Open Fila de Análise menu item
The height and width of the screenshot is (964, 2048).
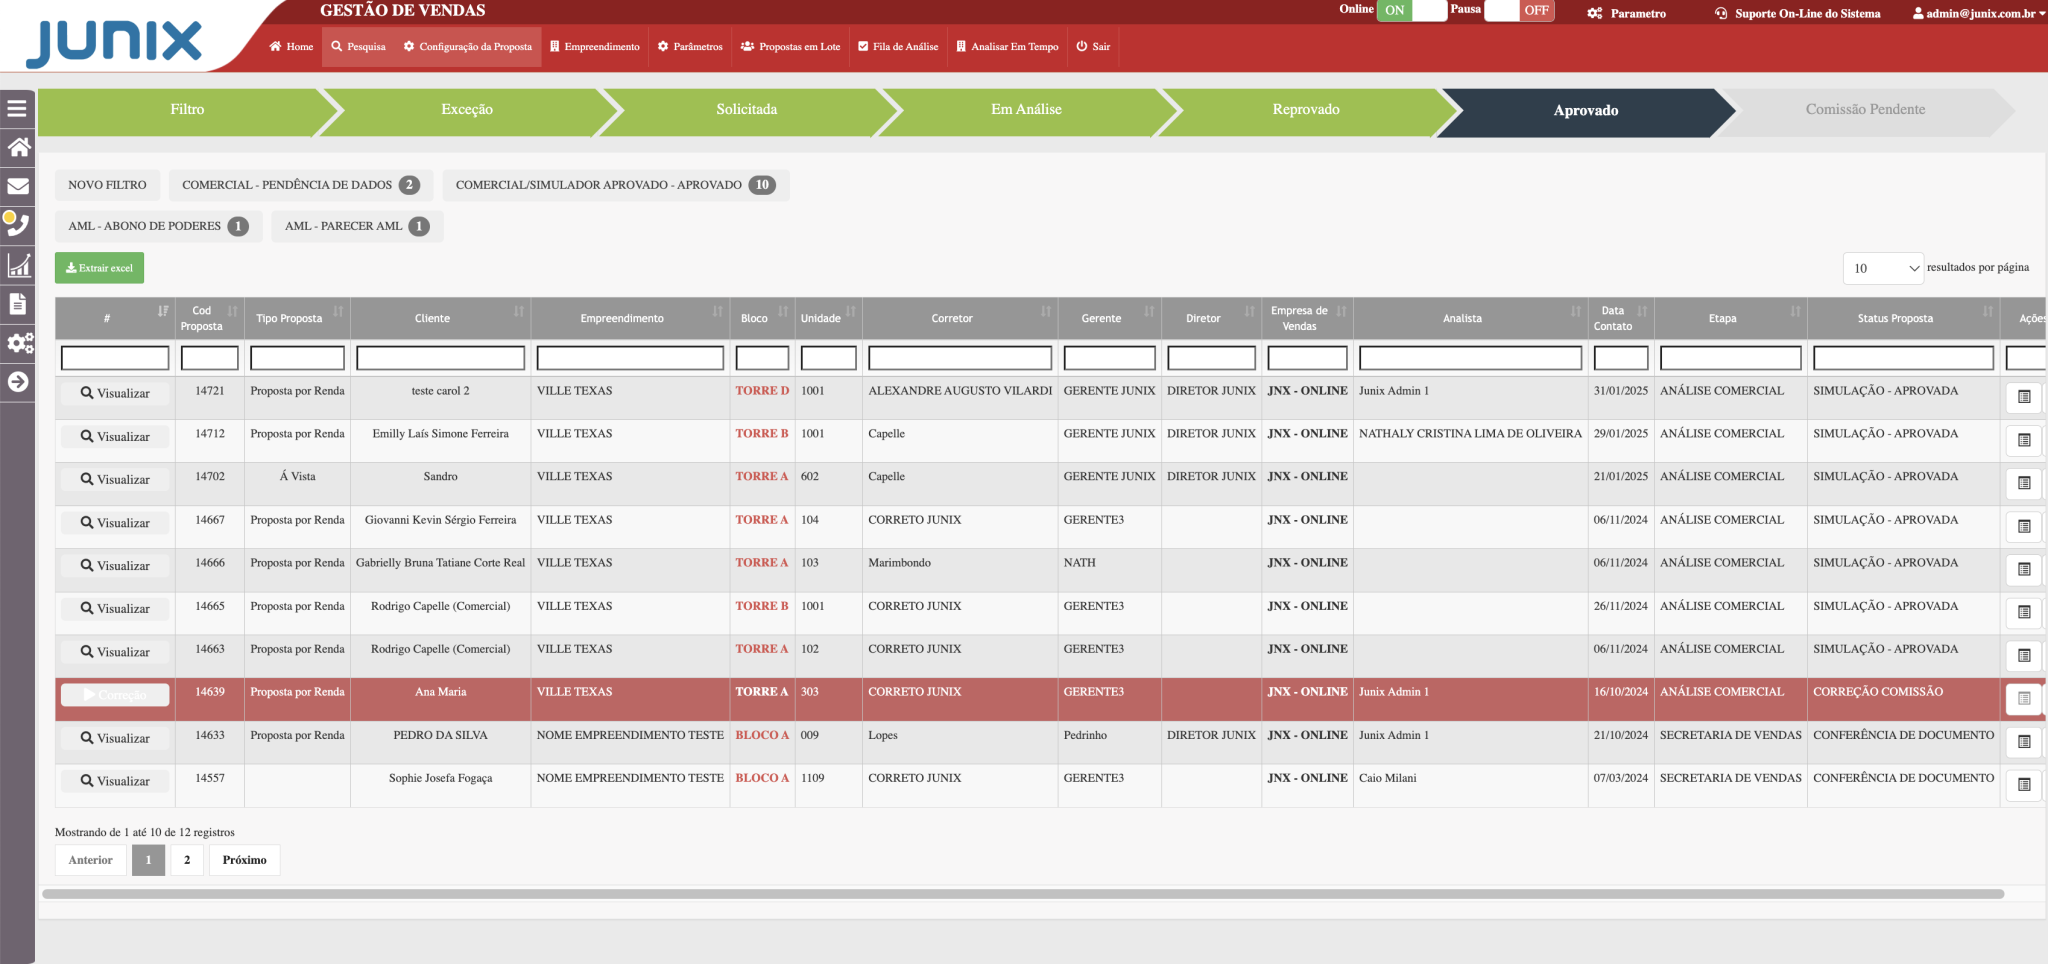(897, 47)
